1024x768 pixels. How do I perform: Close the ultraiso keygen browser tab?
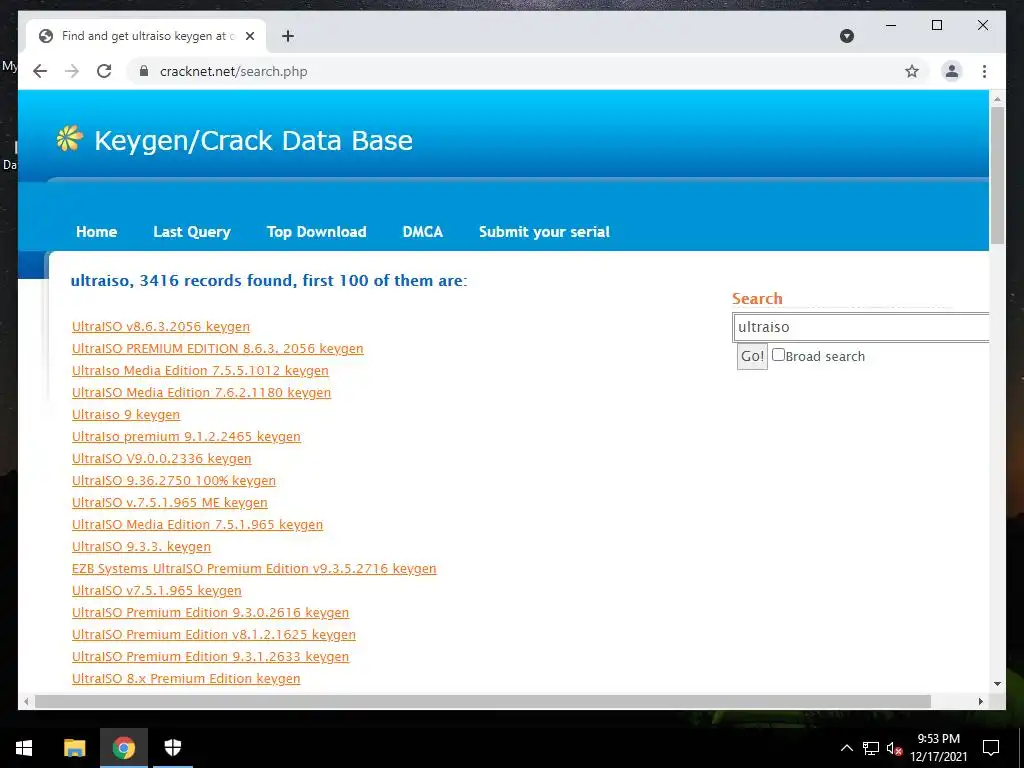pos(249,37)
